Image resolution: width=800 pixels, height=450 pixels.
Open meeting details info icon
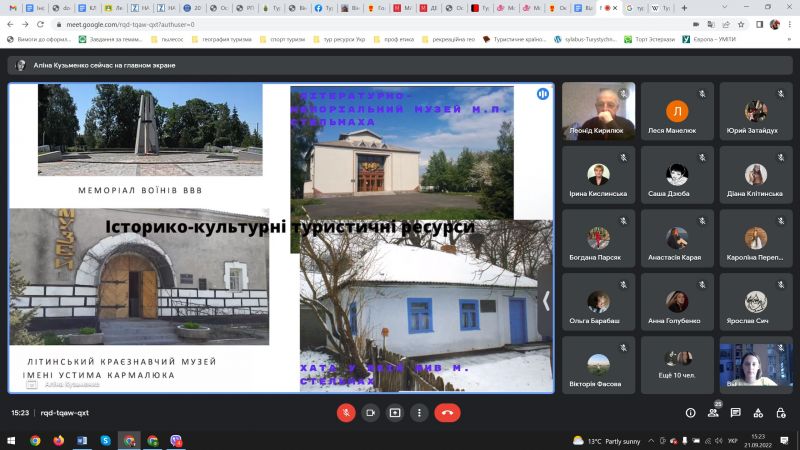[x=690, y=413]
